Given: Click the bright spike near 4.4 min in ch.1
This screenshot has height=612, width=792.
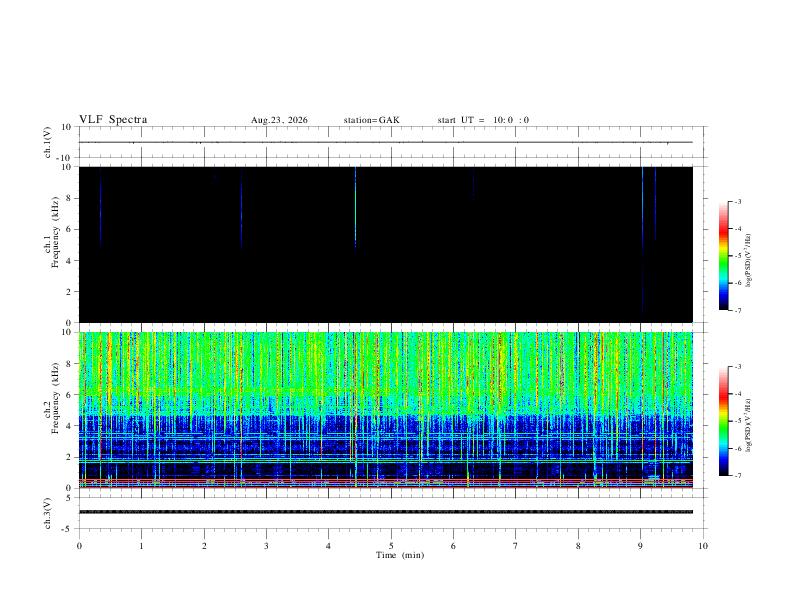Looking at the screenshot, I should tap(356, 205).
